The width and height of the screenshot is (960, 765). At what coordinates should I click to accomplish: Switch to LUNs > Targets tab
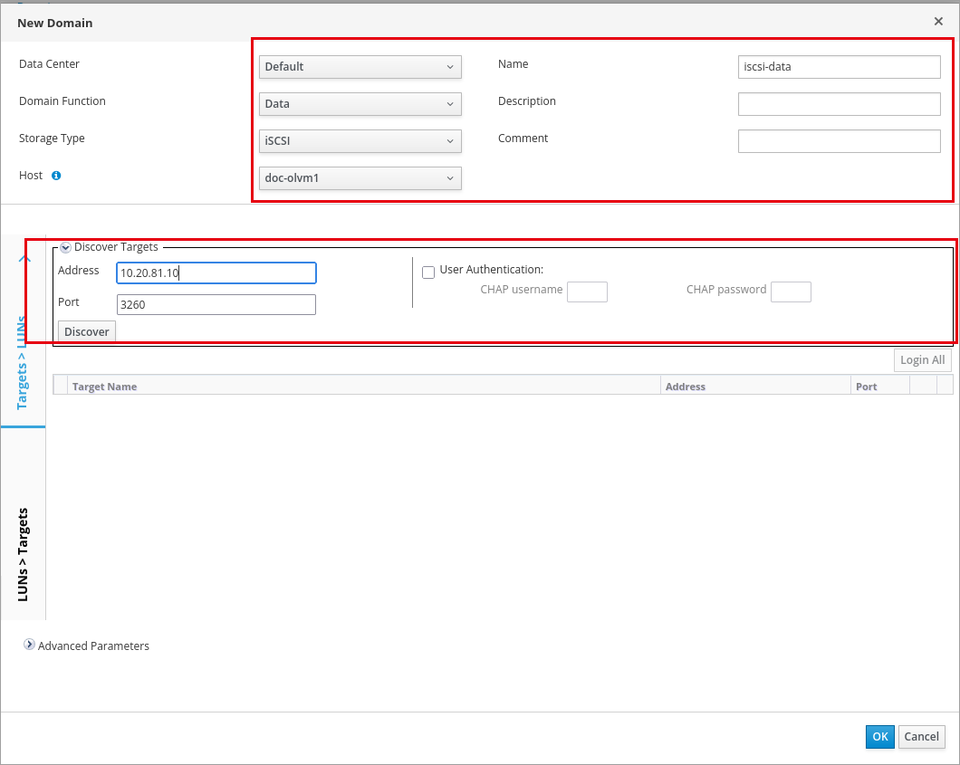tap(23, 554)
